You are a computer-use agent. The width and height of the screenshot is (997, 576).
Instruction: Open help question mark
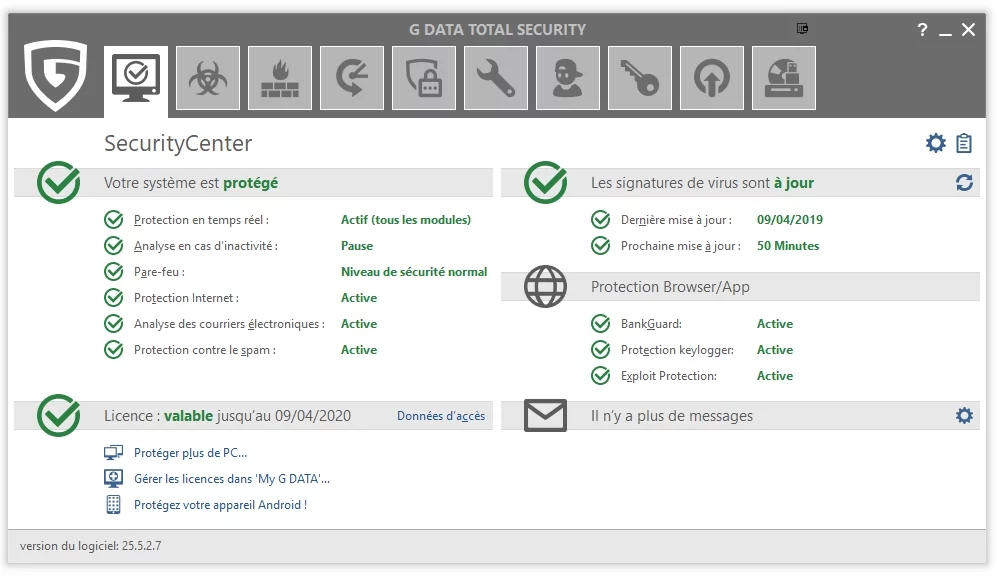[x=922, y=29]
